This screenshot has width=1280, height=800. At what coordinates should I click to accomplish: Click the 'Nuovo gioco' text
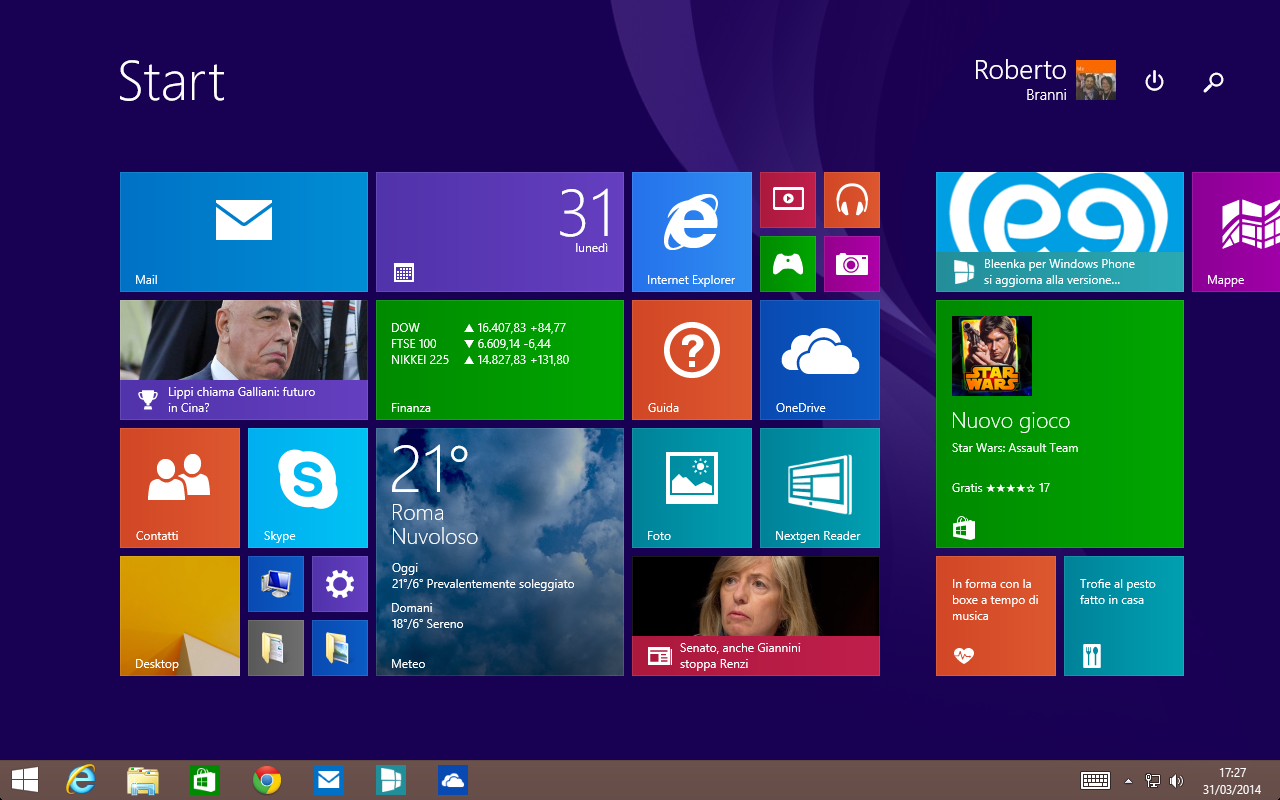1011,421
